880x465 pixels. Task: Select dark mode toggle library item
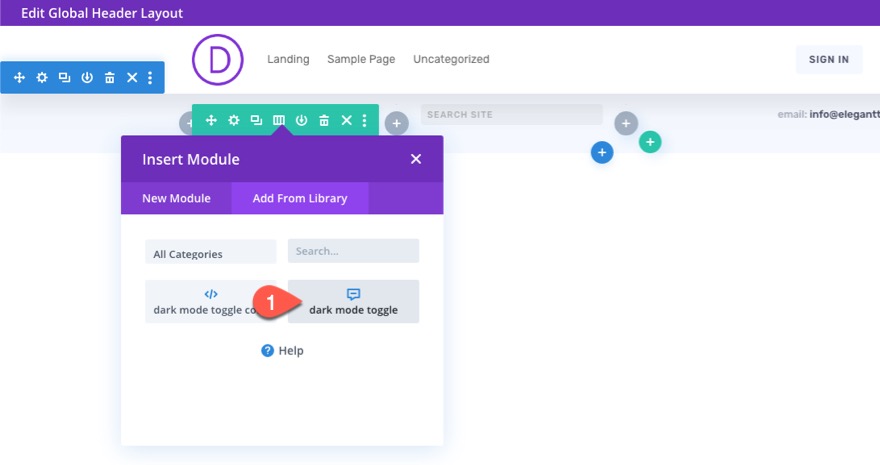point(354,301)
